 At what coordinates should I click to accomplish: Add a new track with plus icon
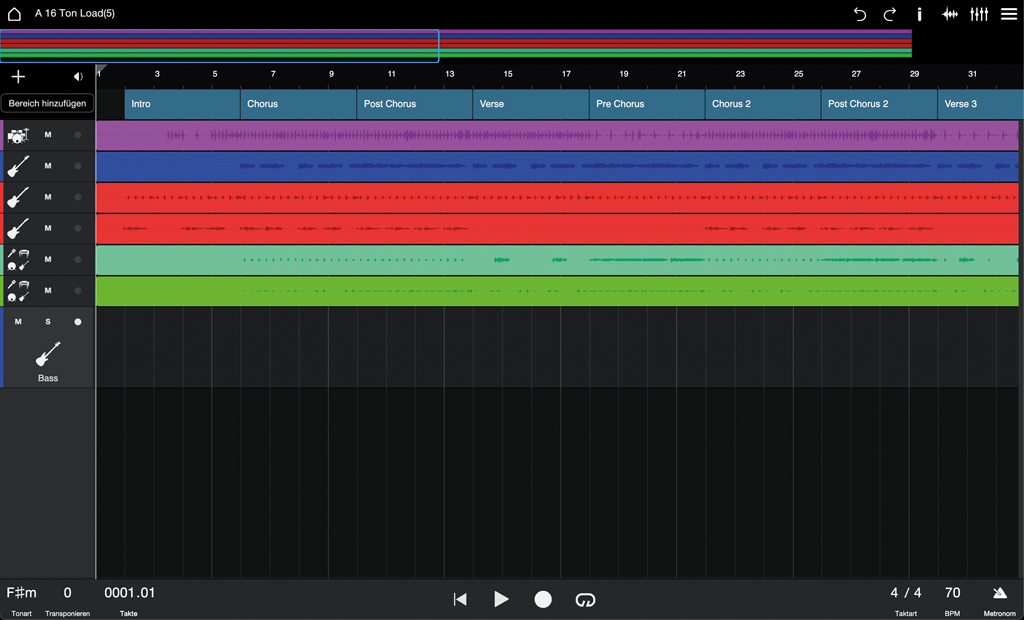click(x=18, y=77)
